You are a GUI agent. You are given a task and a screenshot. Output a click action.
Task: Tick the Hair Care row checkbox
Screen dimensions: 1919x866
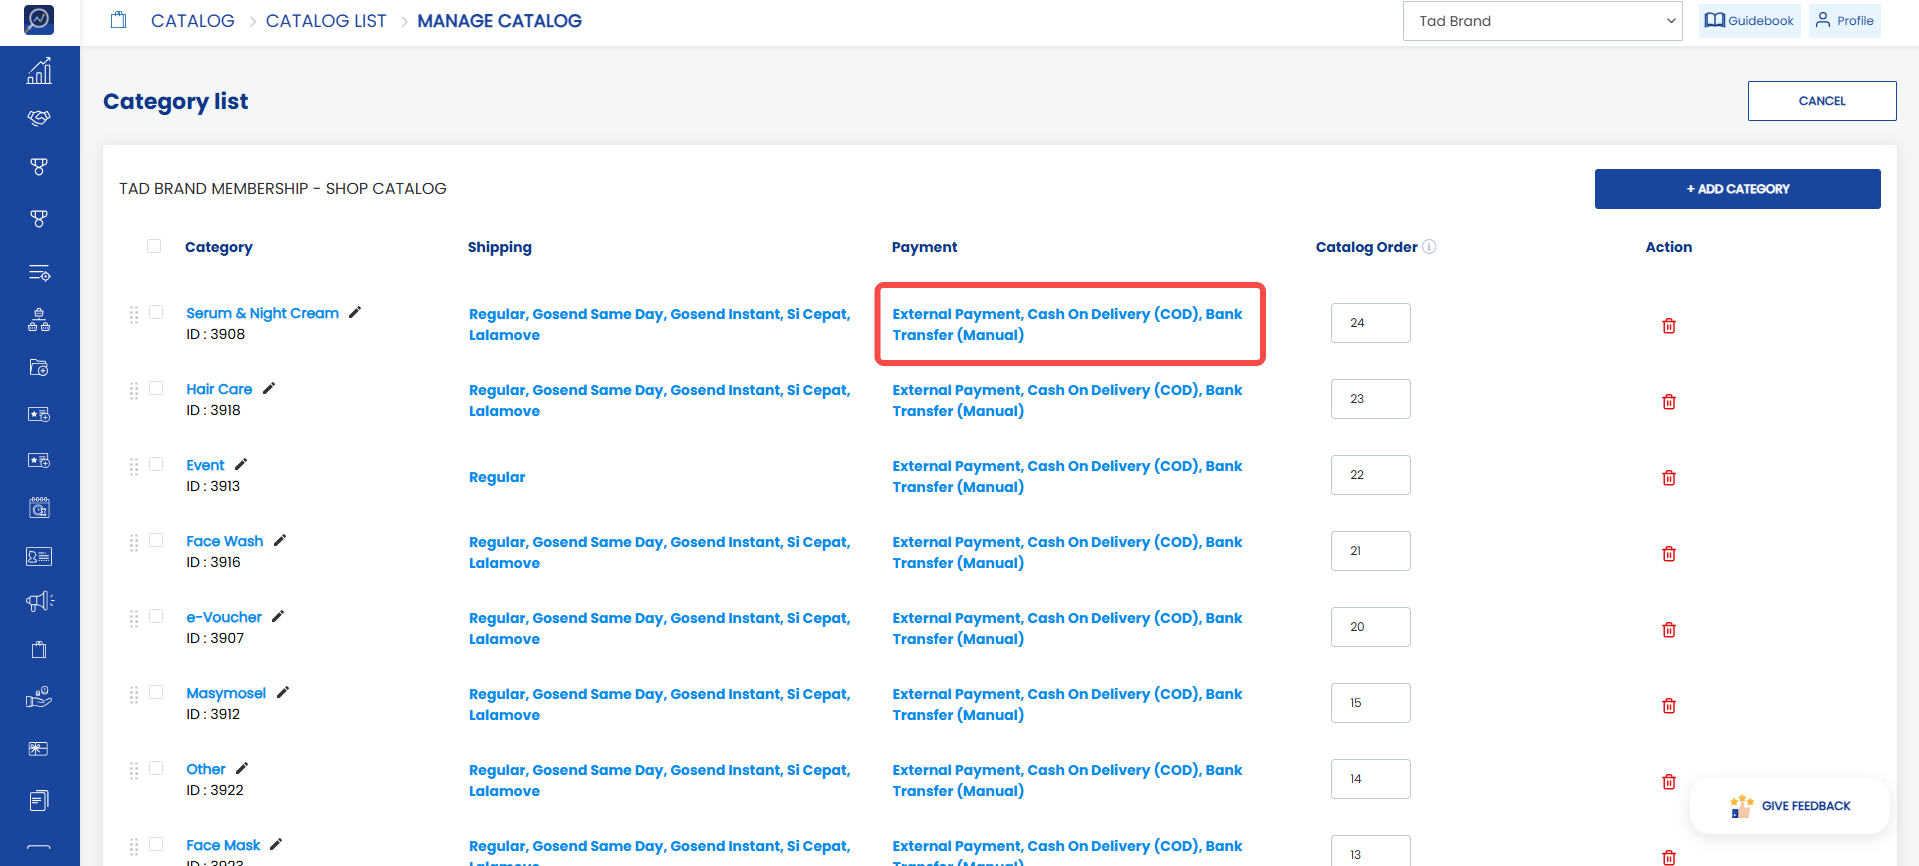(x=156, y=388)
